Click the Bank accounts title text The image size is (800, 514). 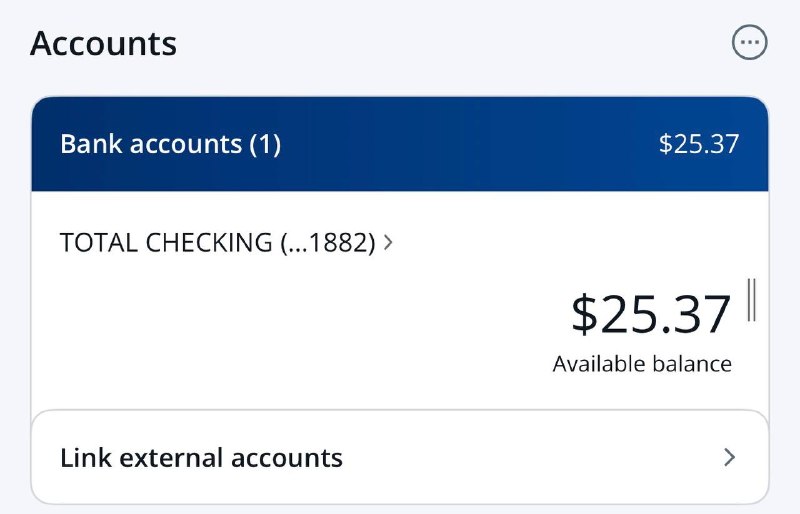pos(151,144)
